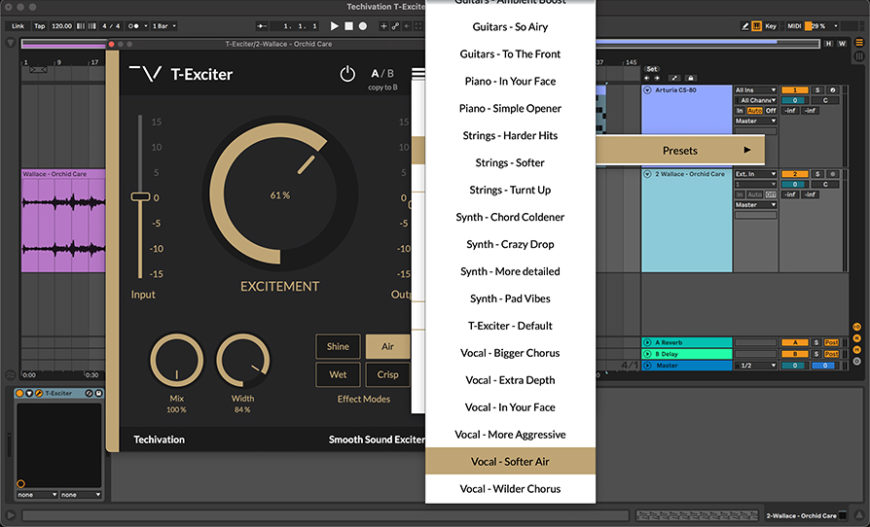Click the previous locator arrow under Set
870x527 pixels.
[646, 78]
